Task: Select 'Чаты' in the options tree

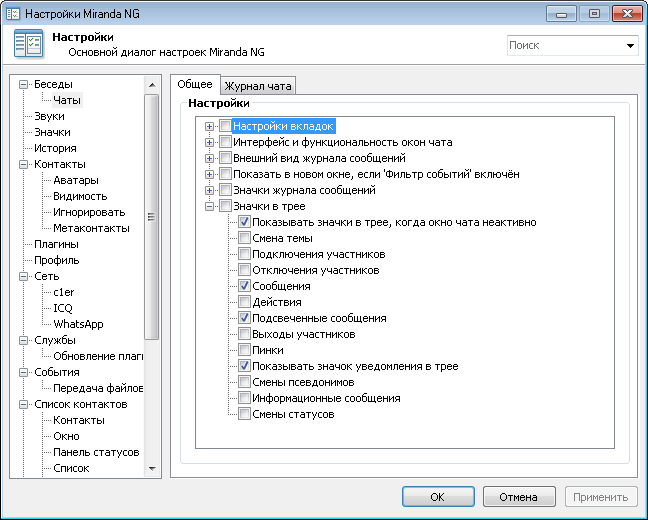Action: (x=67, y=100)
